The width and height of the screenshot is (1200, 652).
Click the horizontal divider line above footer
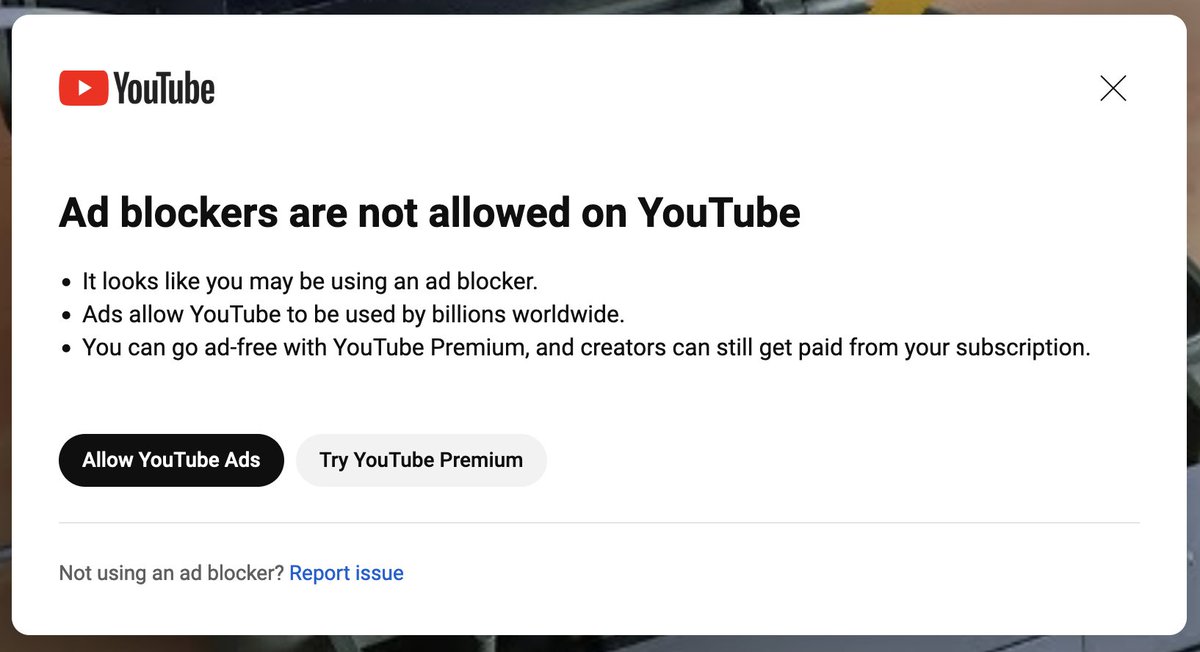[598, 522]
